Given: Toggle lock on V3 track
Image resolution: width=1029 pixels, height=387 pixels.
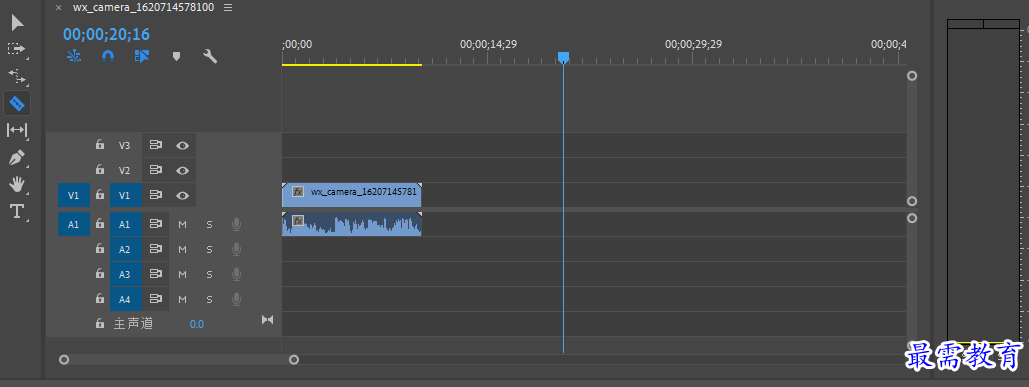Looking at the screenshot, I should point(100,145).
